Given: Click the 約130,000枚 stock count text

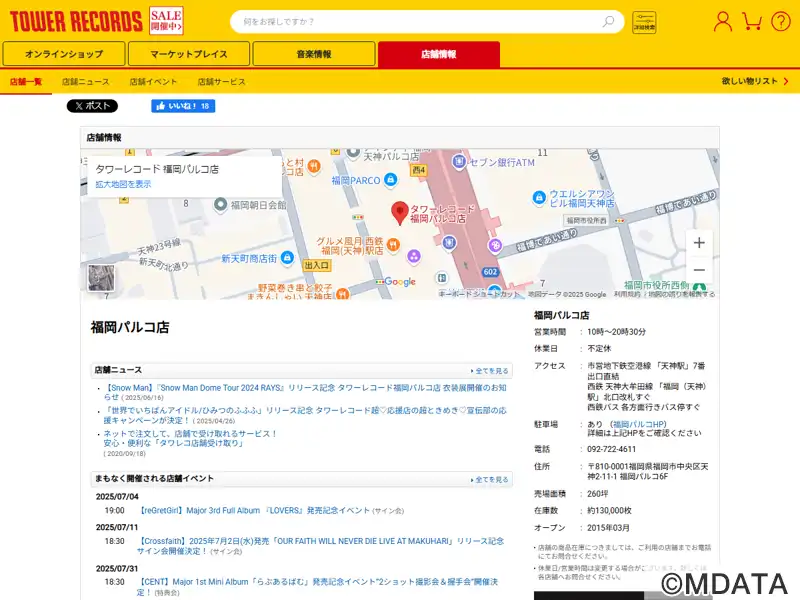Looking at the screenshot, I should (610, 511).
